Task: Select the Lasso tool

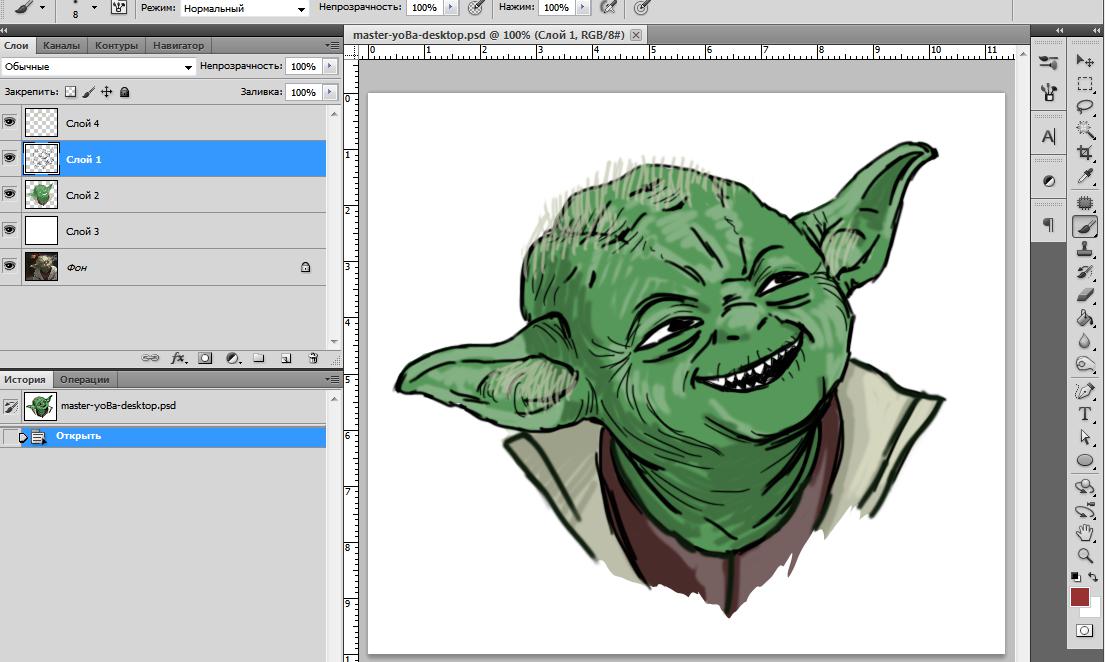Action: click(x=1085, y=107)
